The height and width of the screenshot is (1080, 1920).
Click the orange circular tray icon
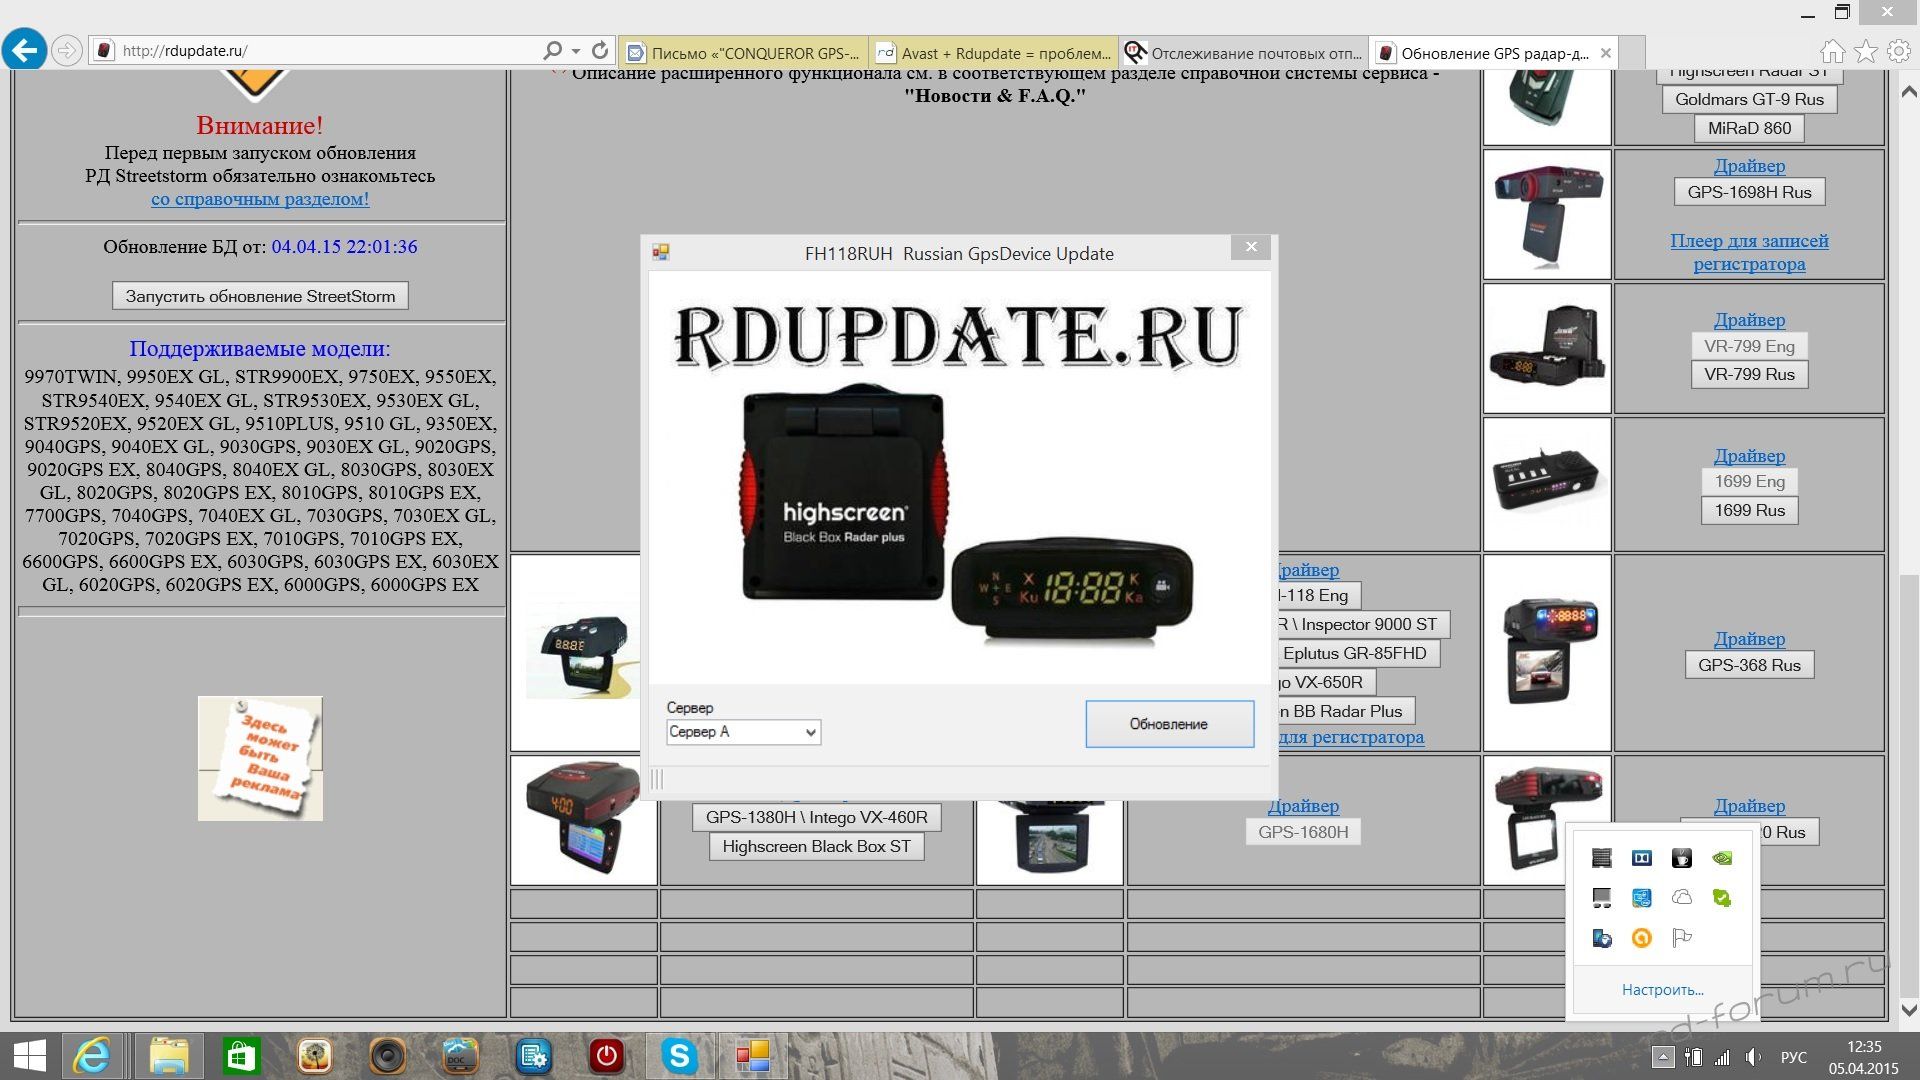[1641, 938]
